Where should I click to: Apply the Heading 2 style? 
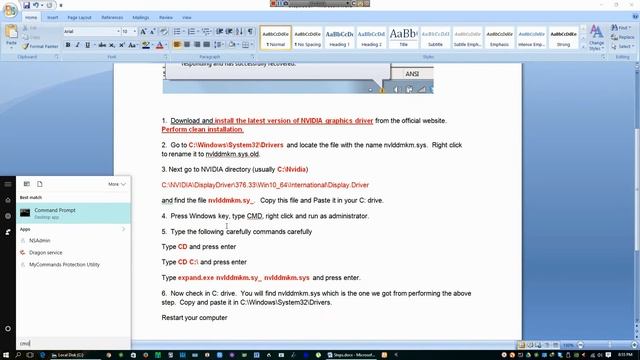pos(371,38)
